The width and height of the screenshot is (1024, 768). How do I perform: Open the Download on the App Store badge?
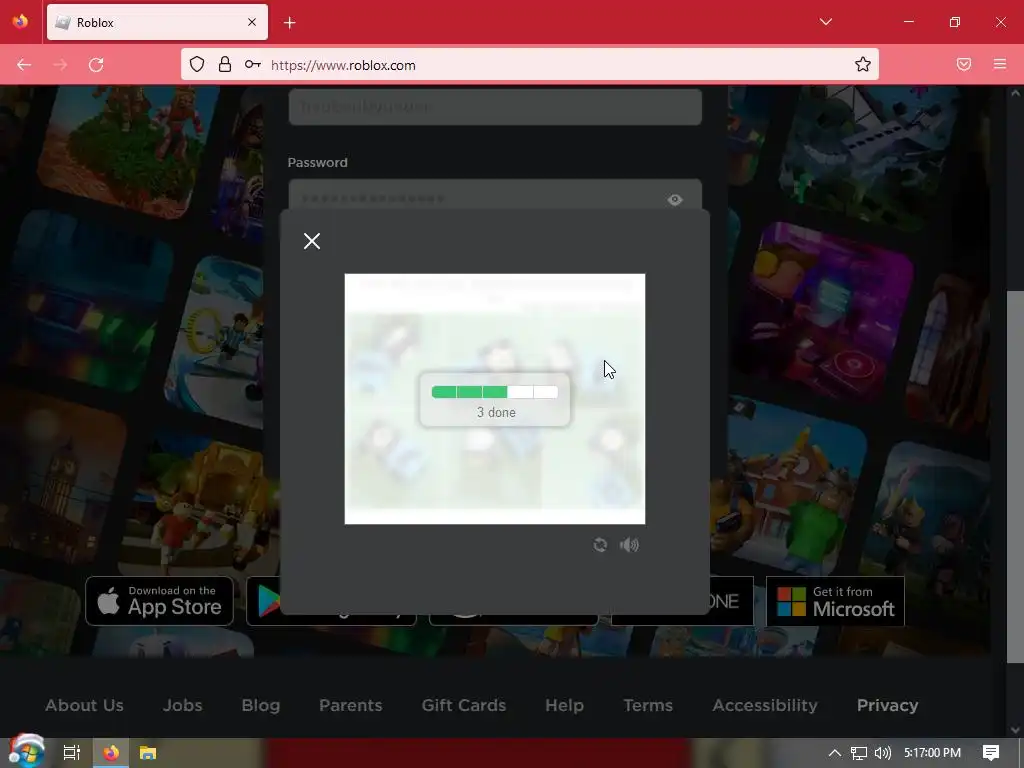(x=159, y=601)
